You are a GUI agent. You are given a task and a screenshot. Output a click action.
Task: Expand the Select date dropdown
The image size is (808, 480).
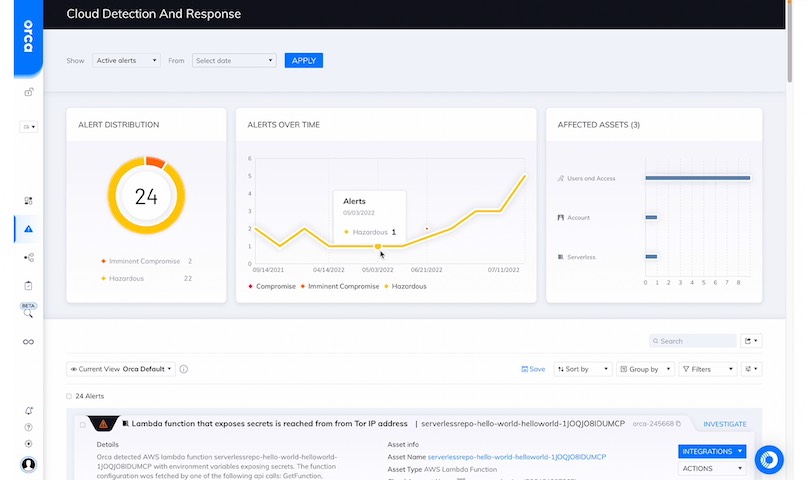click(x=233, y=61)
